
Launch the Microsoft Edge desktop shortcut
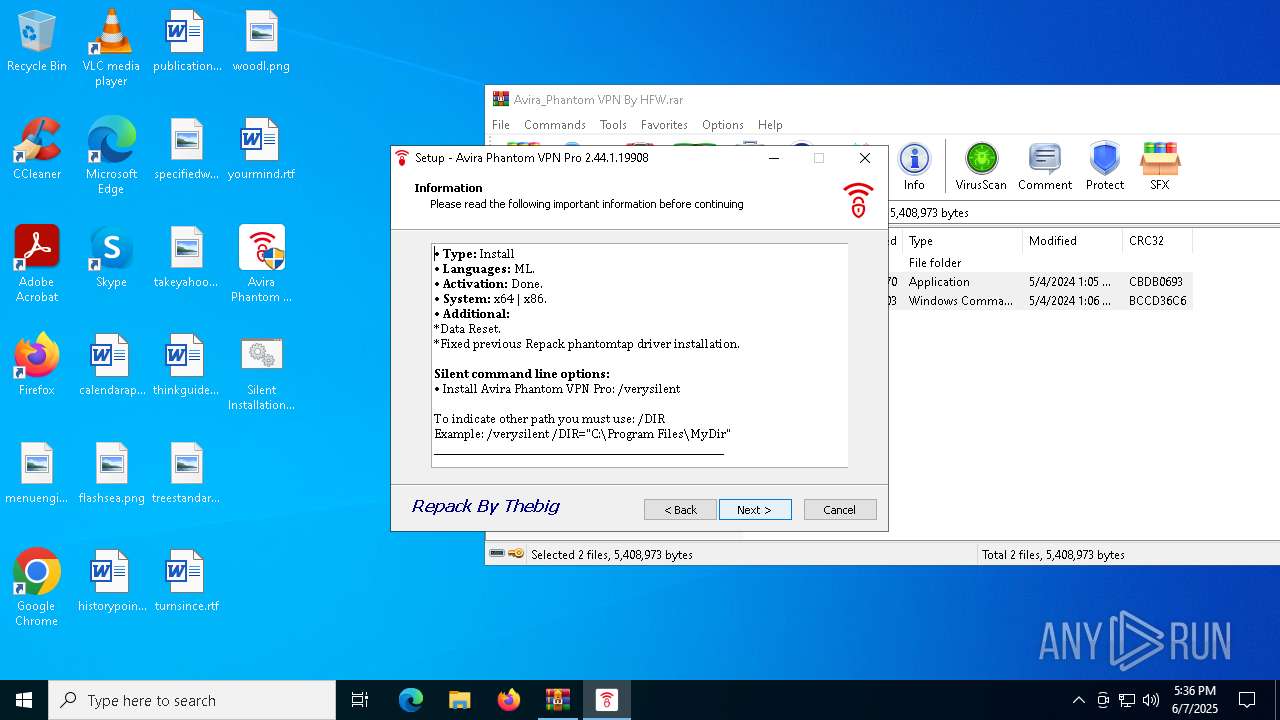[x=111, y=155]
